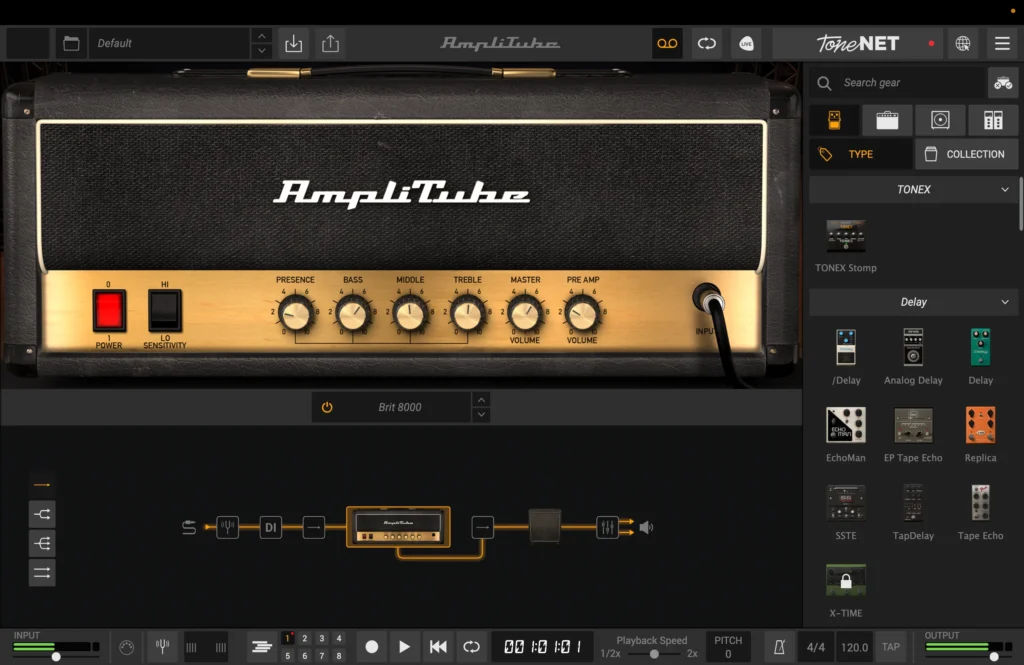The width and height of the screenshot is (1024, 665).
Task: Click the MIDDLE knob
Action: (410, 316)
